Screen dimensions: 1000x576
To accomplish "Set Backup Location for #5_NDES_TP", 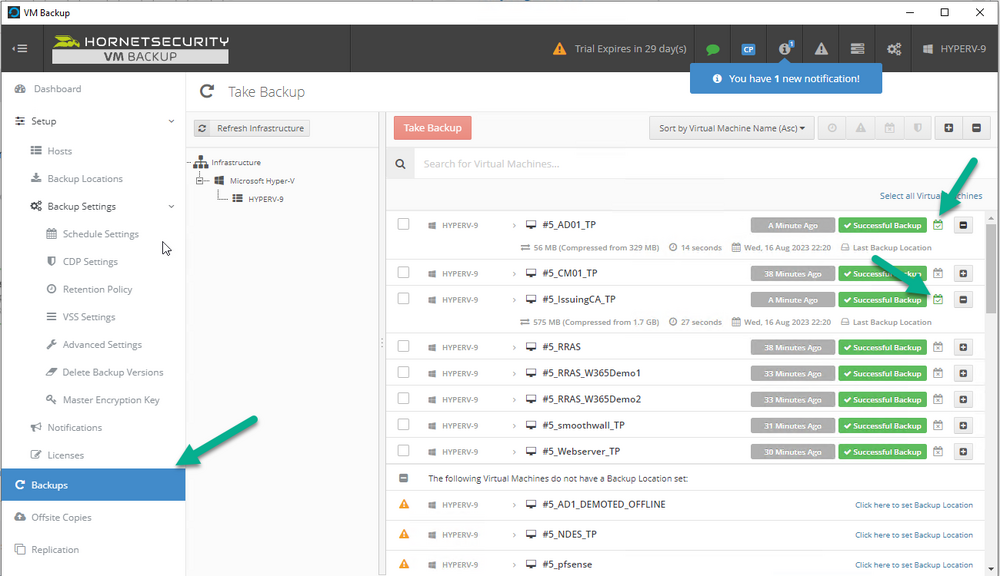I will 914,535.
